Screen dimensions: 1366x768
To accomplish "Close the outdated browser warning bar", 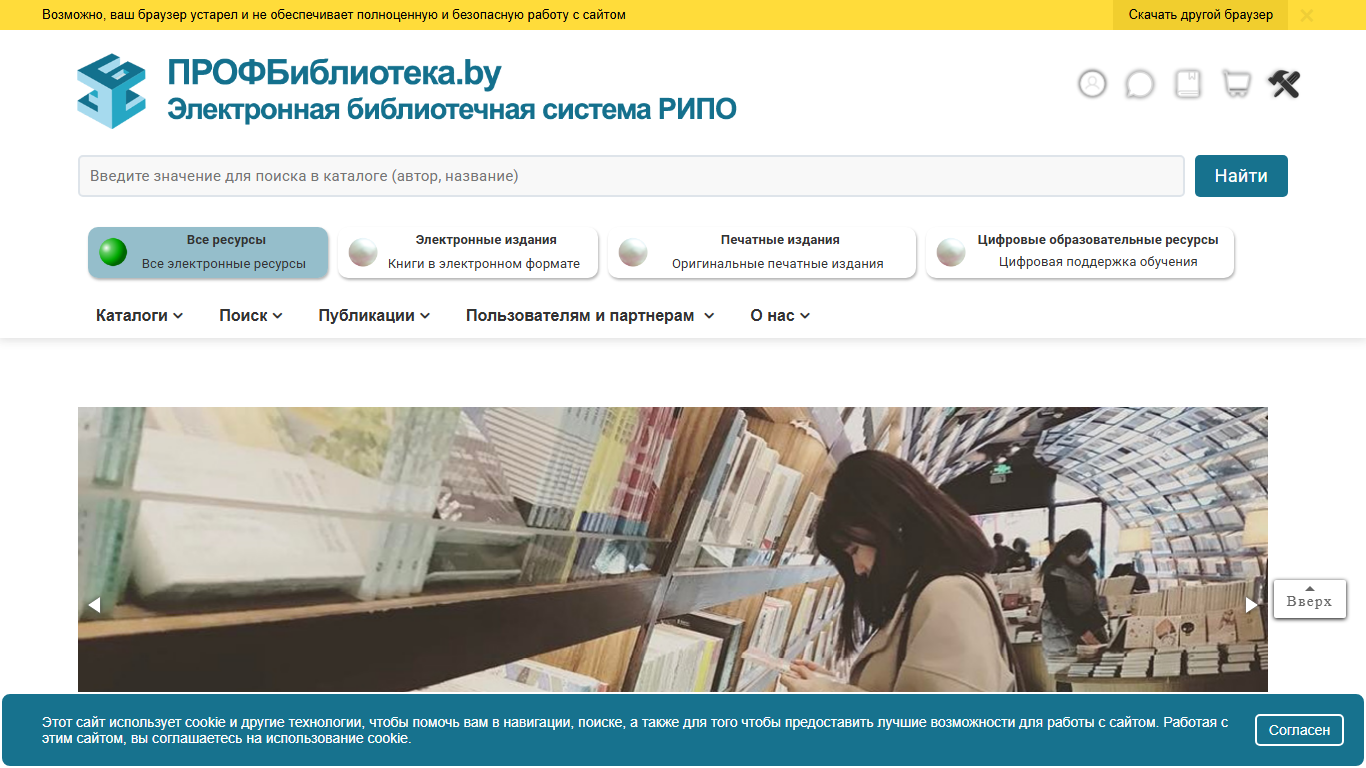I will pos(1306,15).
